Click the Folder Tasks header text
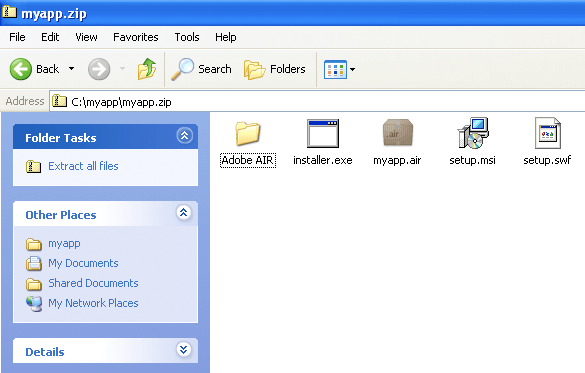This screenshot has width=585, height=373. [x=61, y=138]
